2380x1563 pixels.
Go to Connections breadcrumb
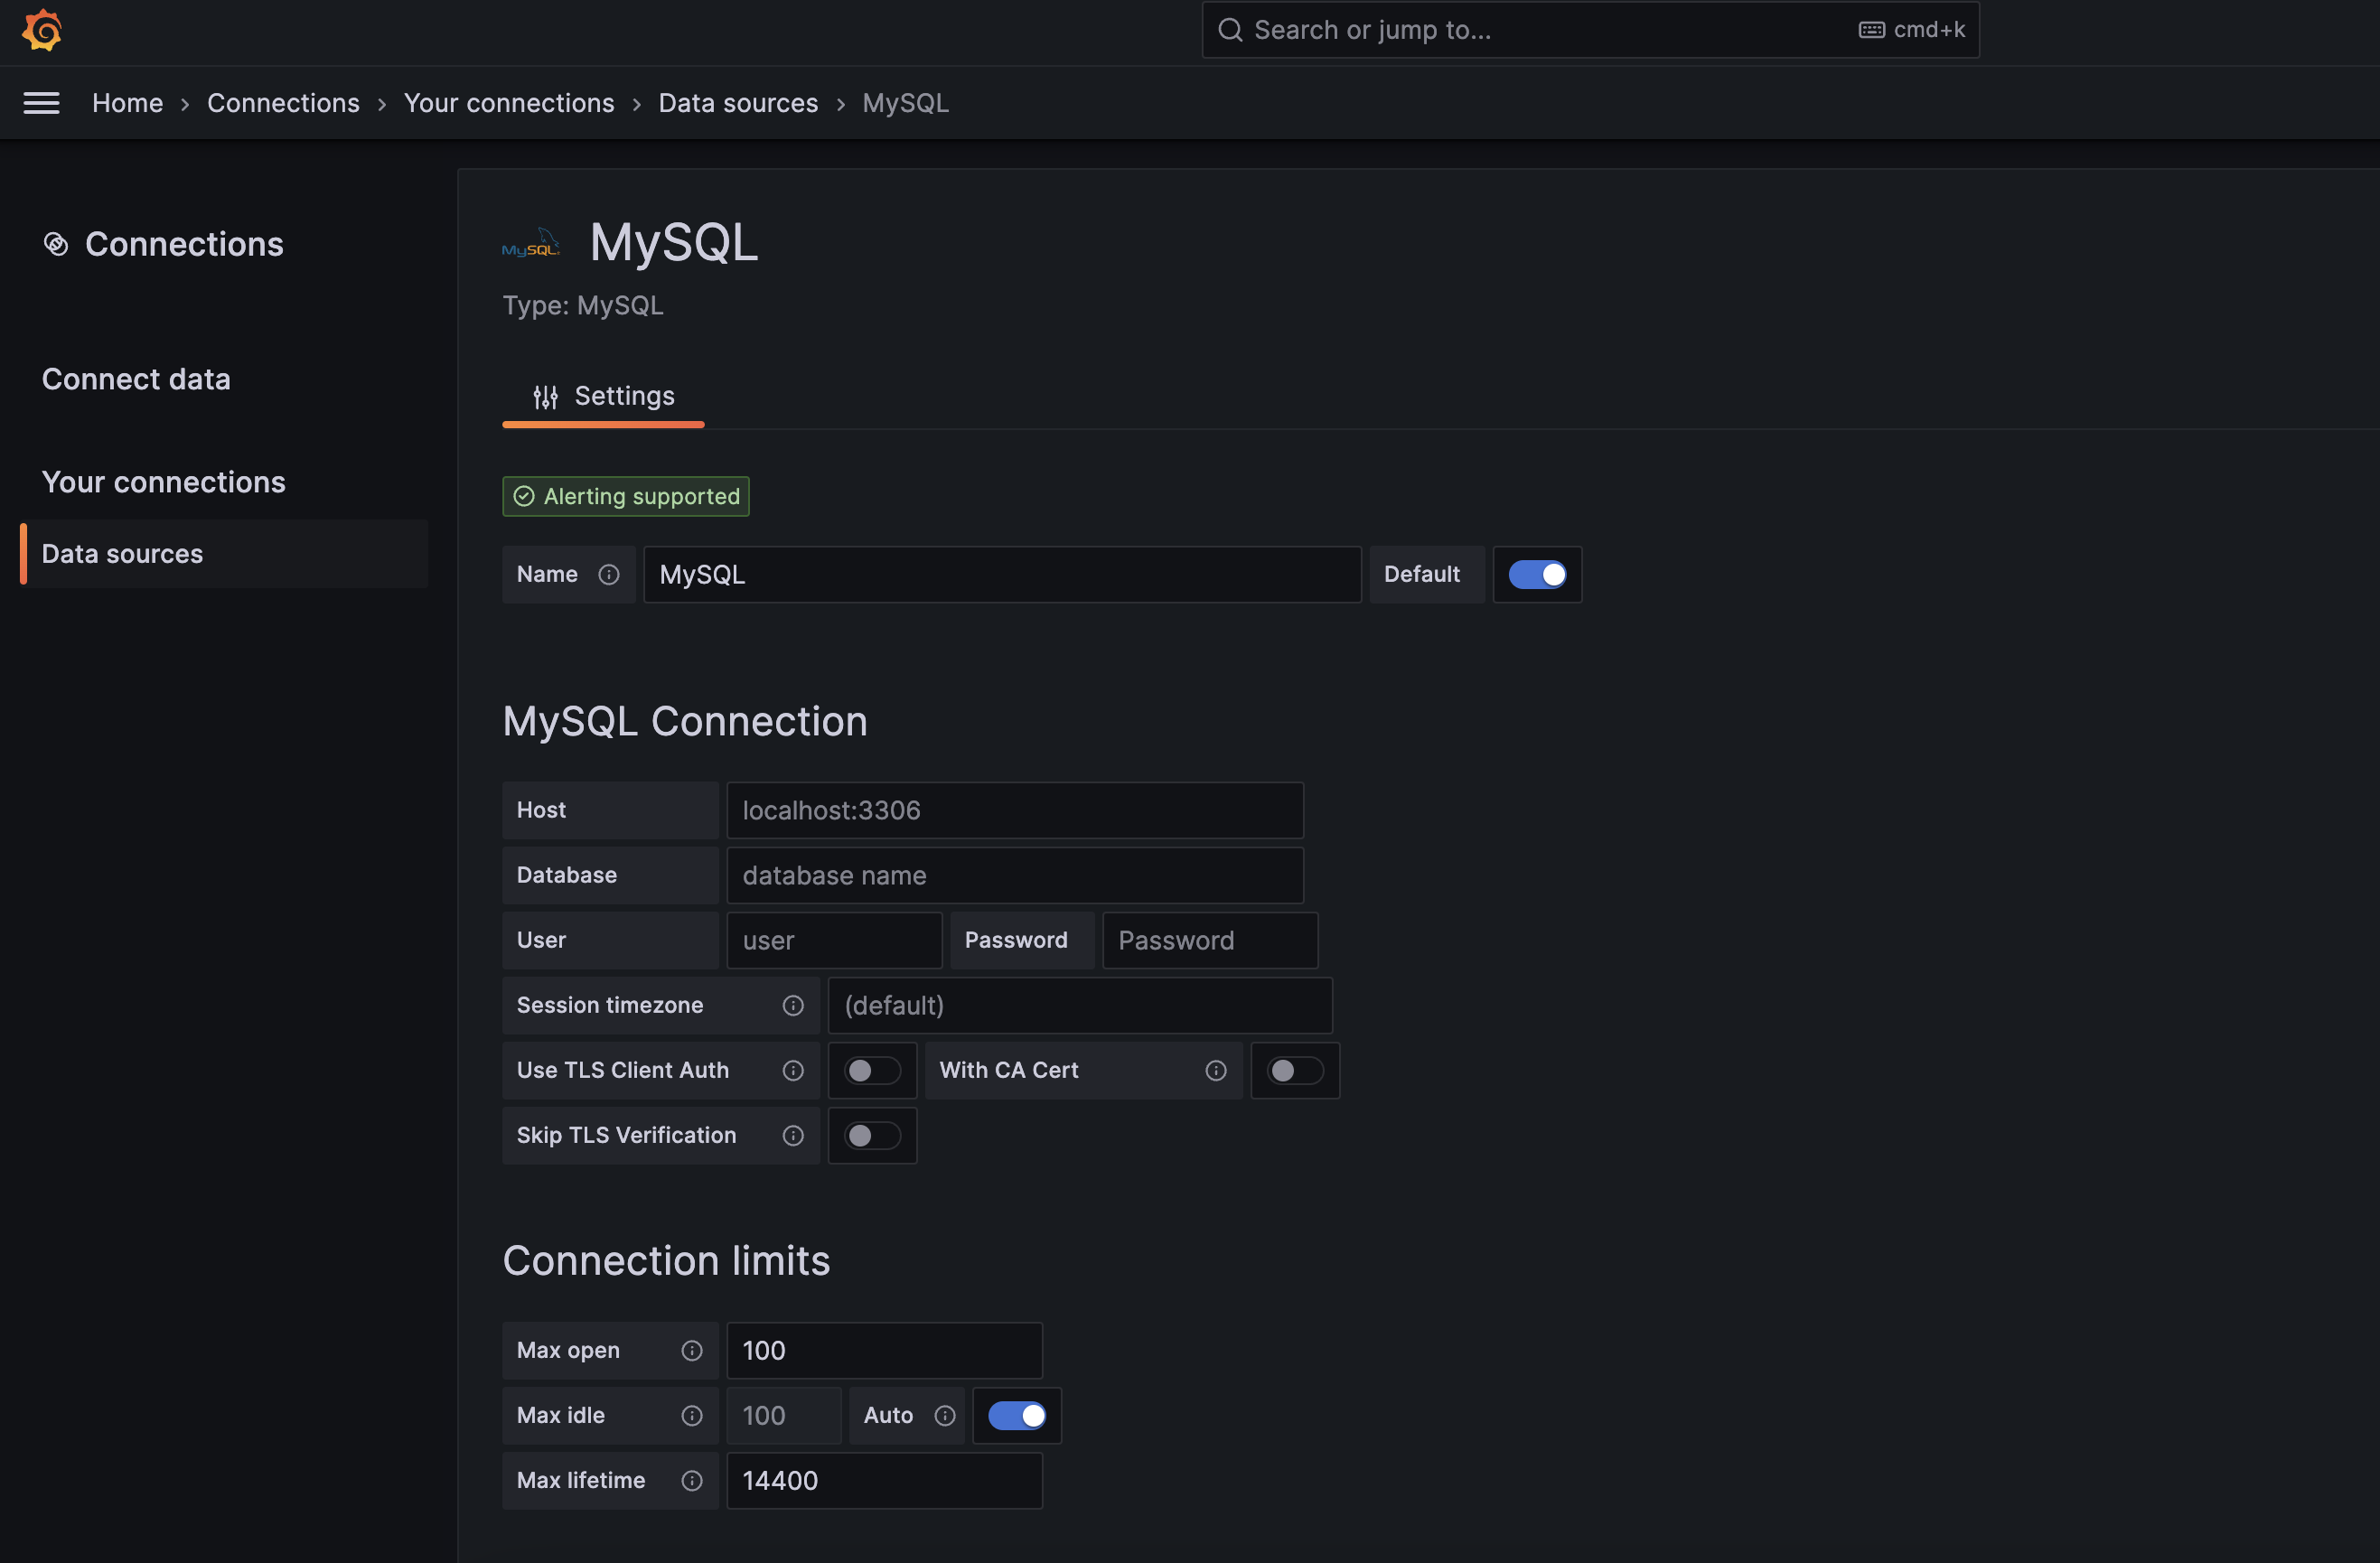click(283, 103)
